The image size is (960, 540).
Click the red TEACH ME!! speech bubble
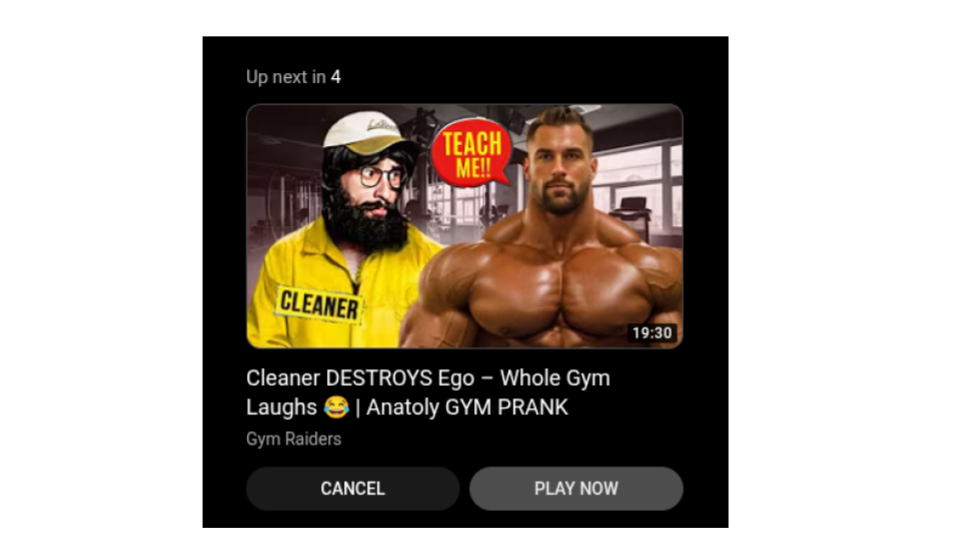point(471,152)
